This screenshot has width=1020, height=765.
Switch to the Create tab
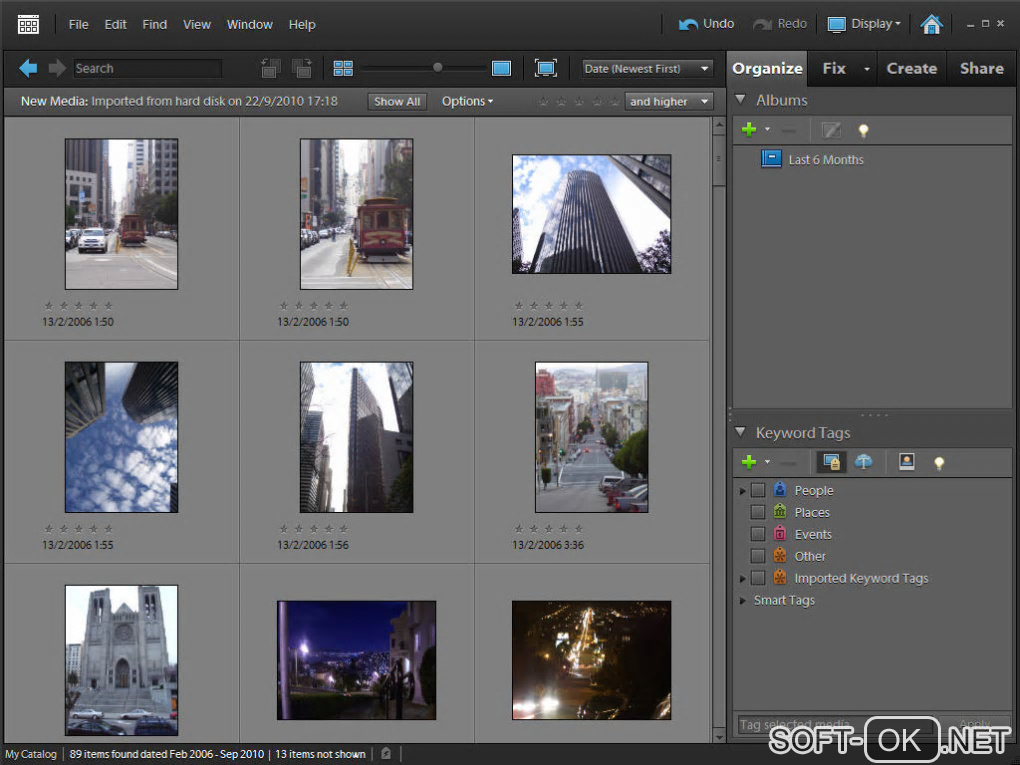click(x=911, y=68)
